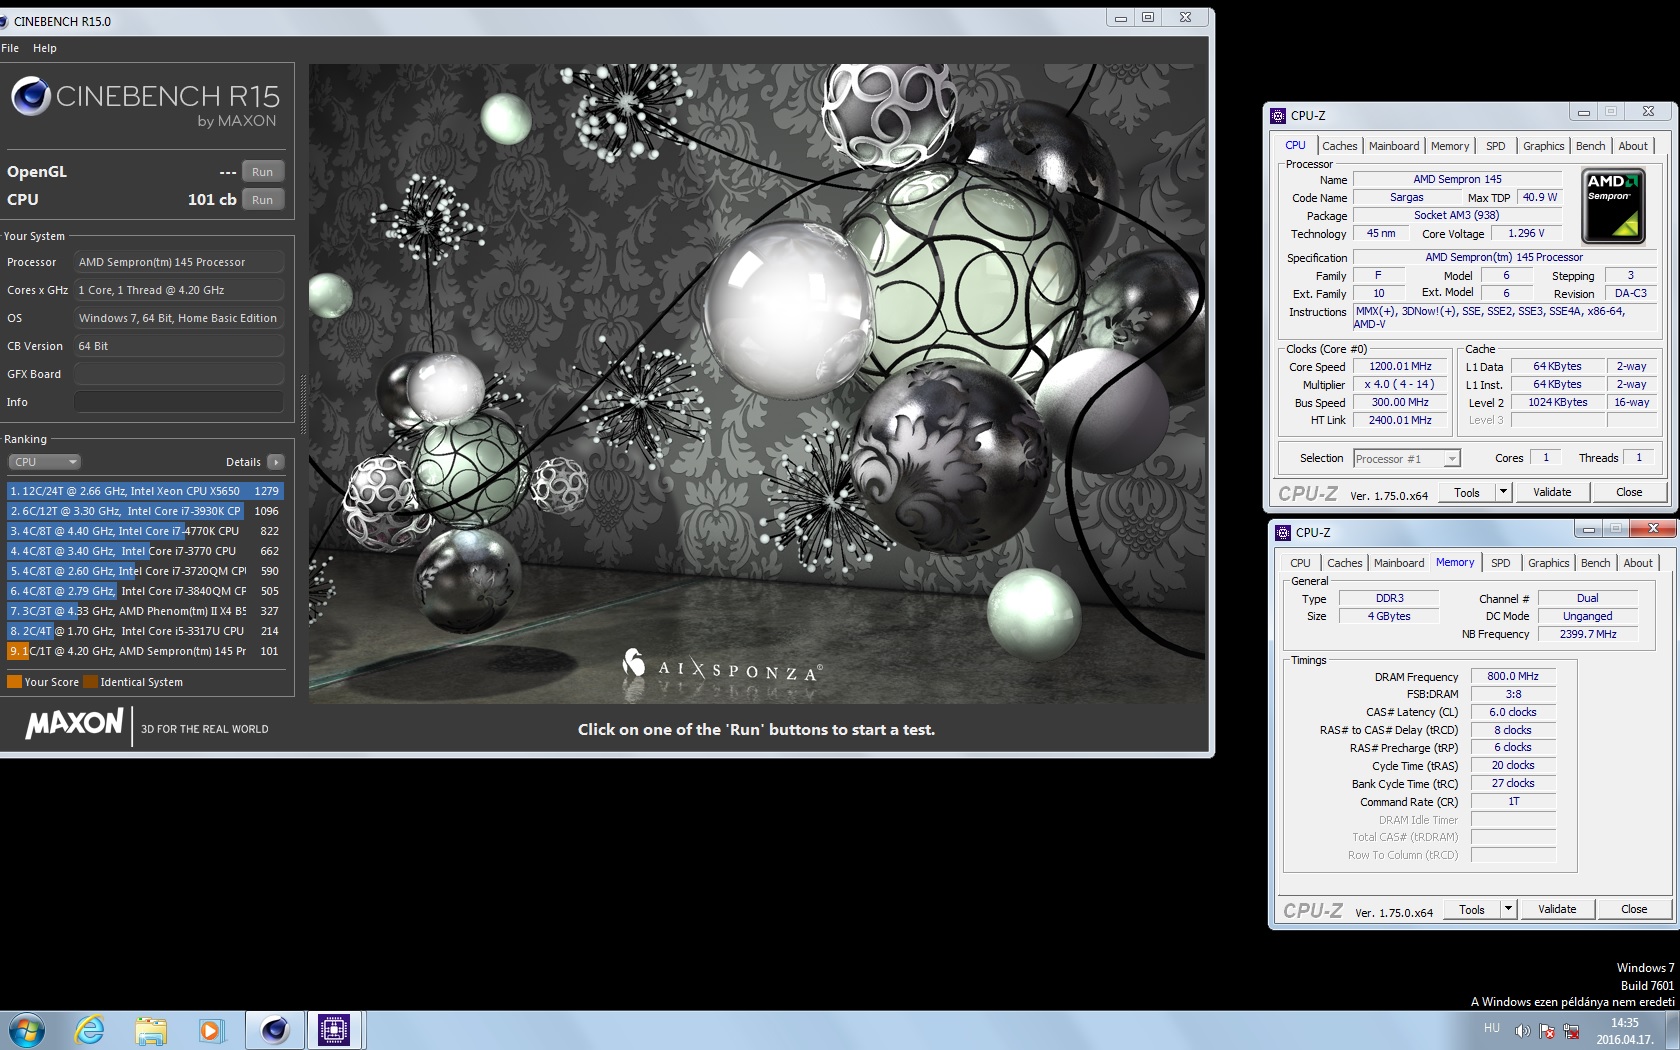Click the Action Center flag tray icon
1680x1050 pixels.
(1547, 1030)
